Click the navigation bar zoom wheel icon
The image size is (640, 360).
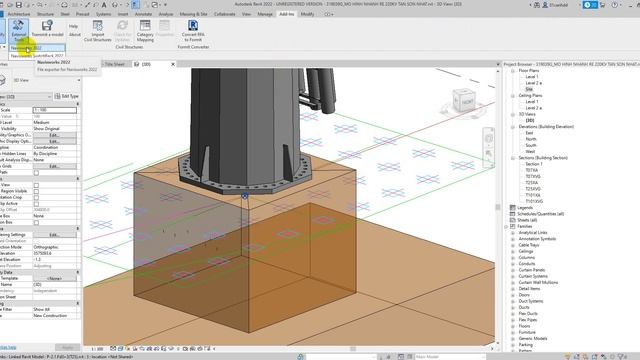click(489, 139)
